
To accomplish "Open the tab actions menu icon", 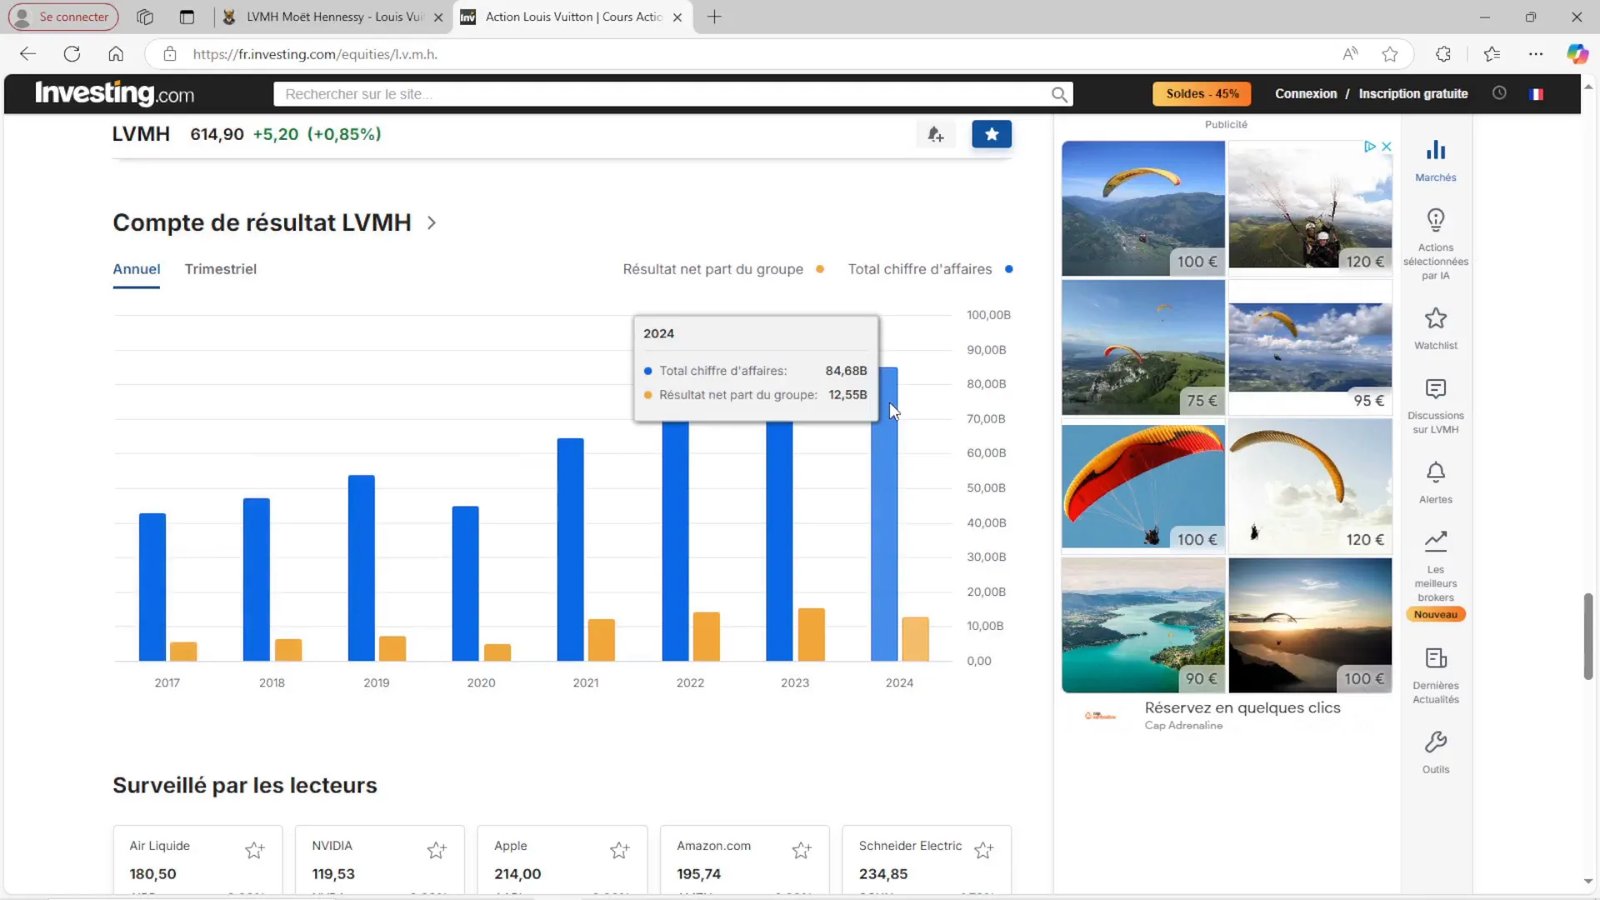I will pyautogui.click(x=187, y=17).
